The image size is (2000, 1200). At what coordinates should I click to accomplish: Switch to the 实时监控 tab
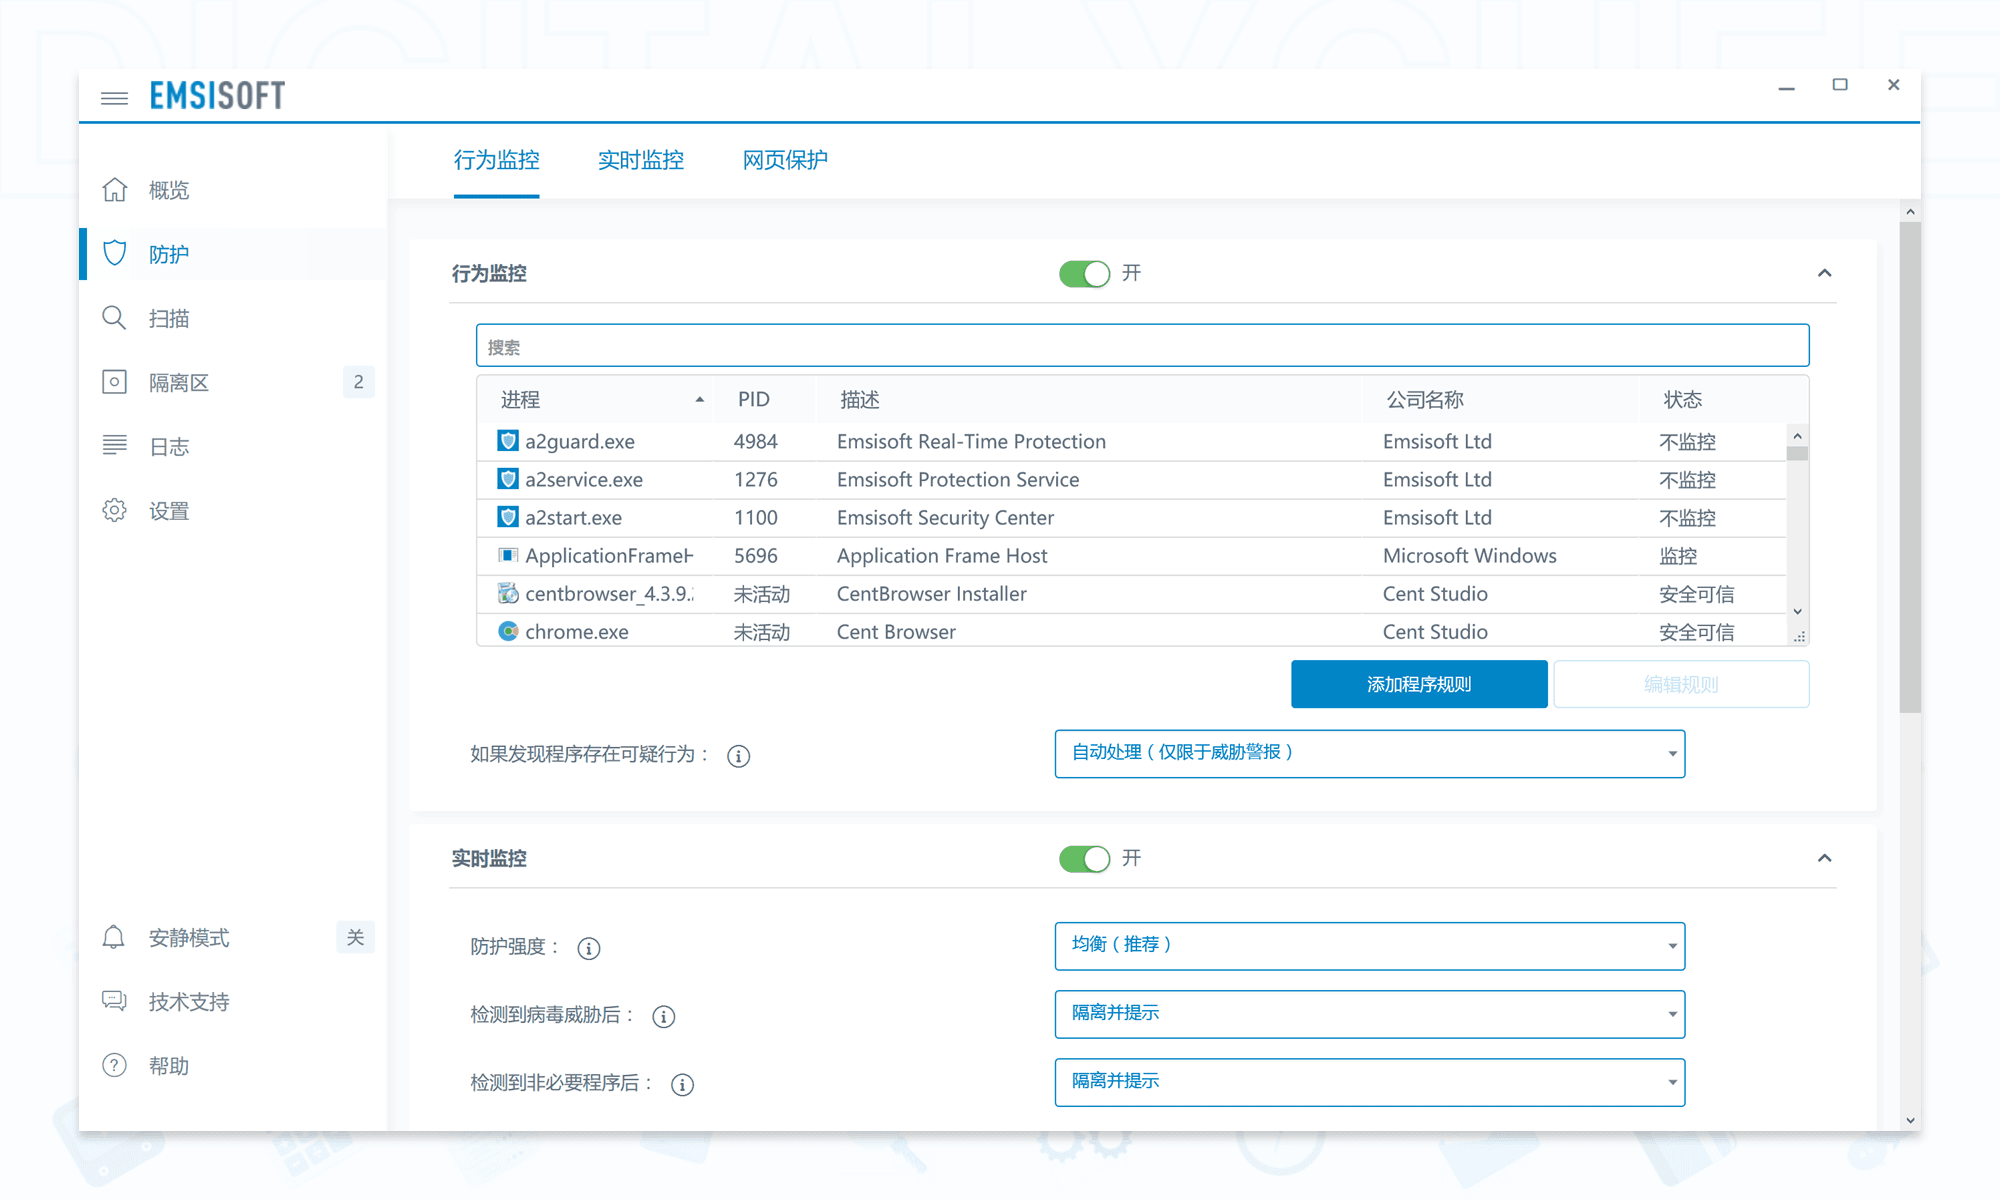(x=640, y=160)
